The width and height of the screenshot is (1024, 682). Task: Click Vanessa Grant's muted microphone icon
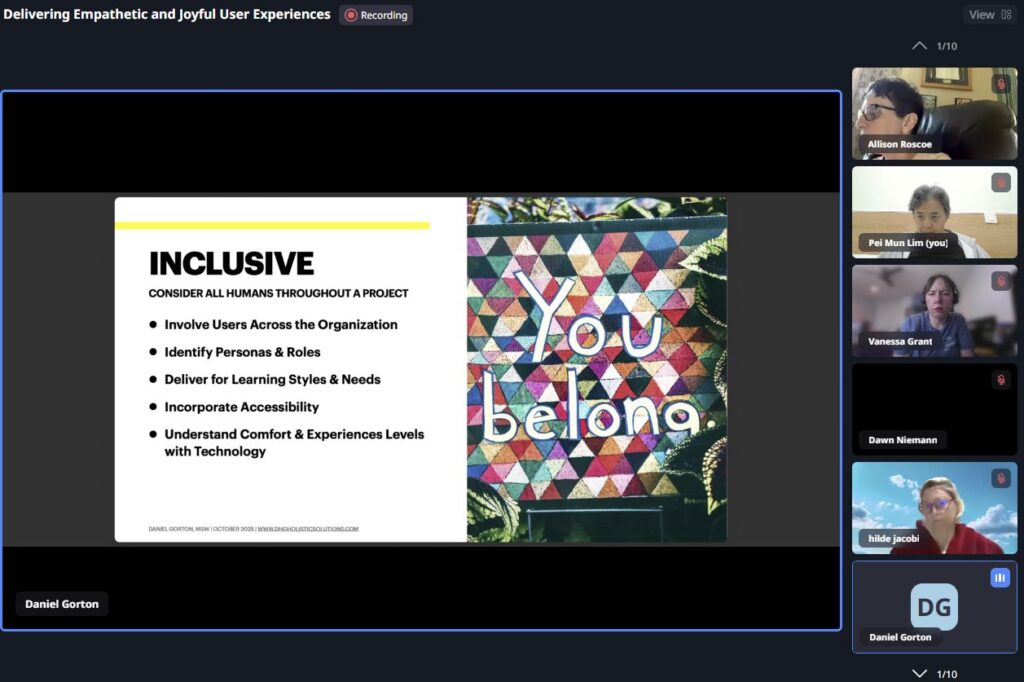tap(1000, 281)
